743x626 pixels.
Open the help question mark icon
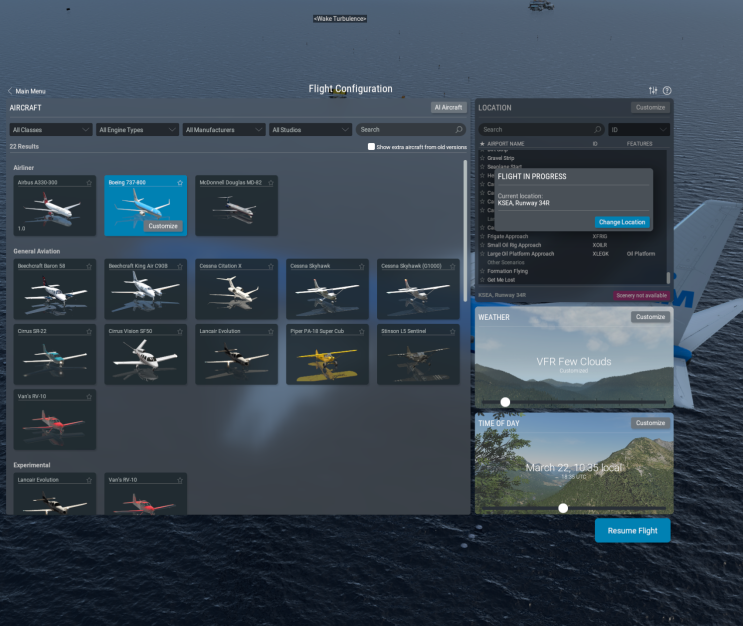pos(667,91)
